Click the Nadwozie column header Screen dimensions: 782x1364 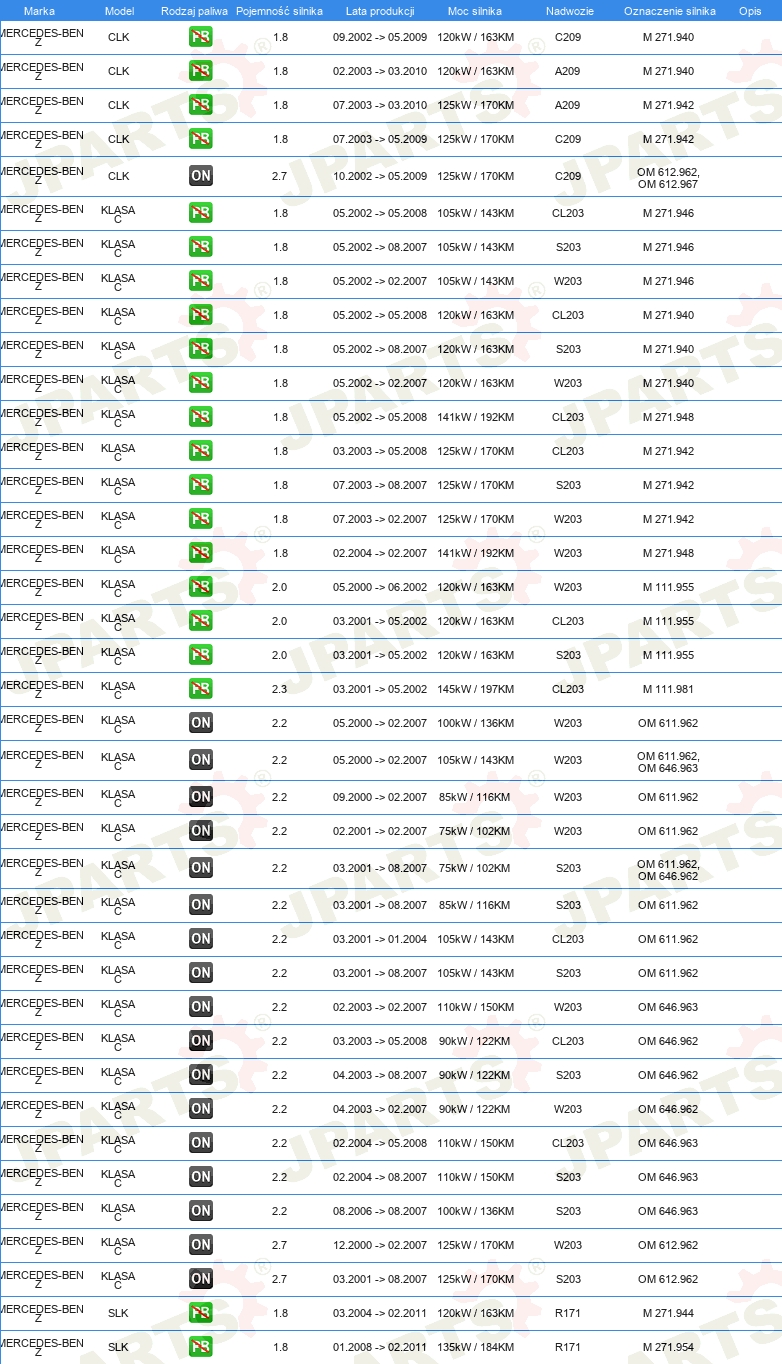[568, 11]
